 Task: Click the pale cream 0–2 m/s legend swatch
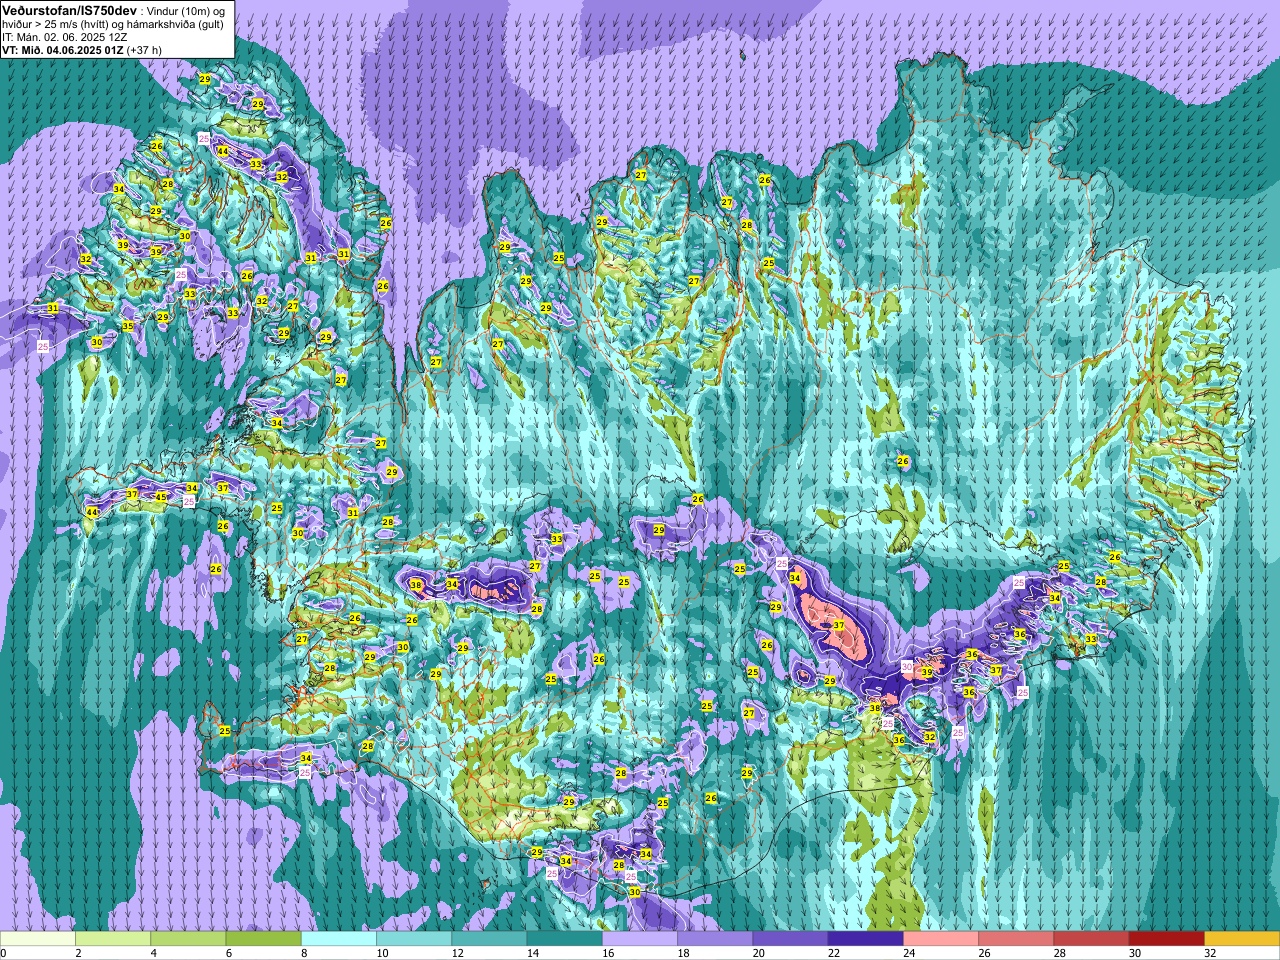38,939
